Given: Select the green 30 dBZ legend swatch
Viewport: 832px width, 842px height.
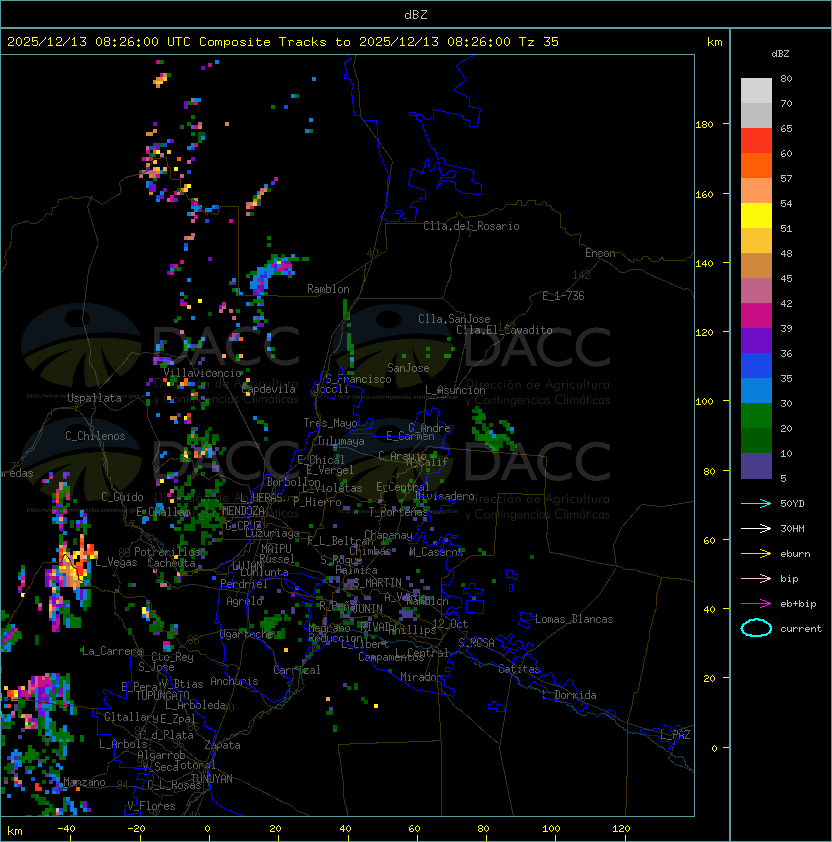Looking at the screenshot, I should tap(756, 416).
